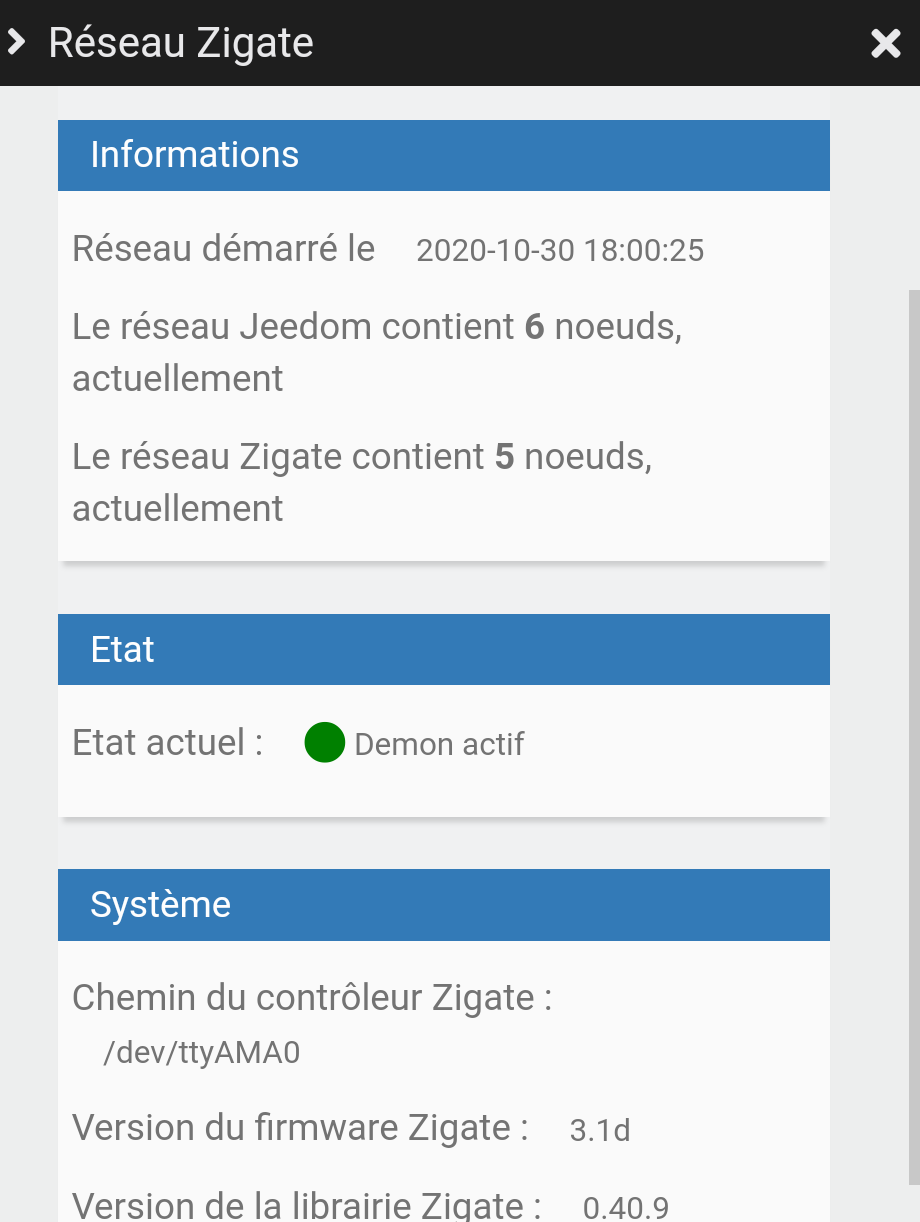Click the "Demon actif" status text

439,745
